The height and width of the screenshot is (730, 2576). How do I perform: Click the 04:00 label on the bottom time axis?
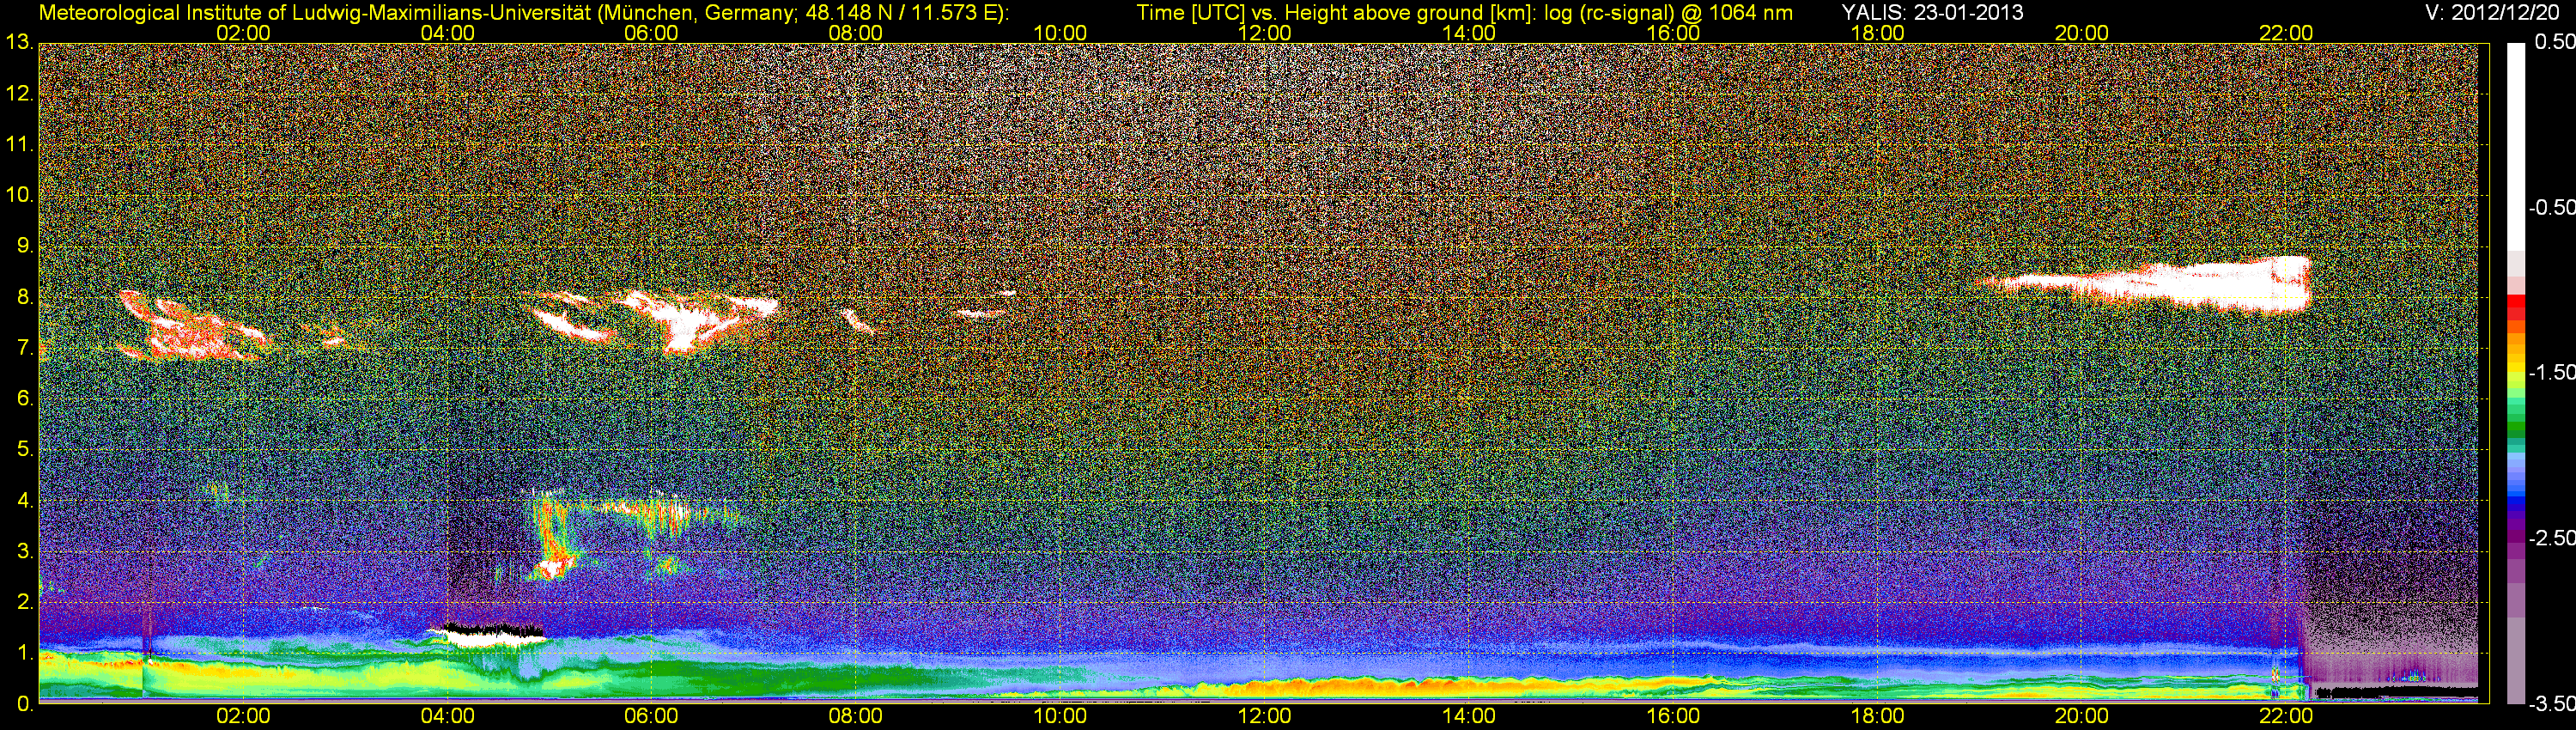click(x=447, y=716)
